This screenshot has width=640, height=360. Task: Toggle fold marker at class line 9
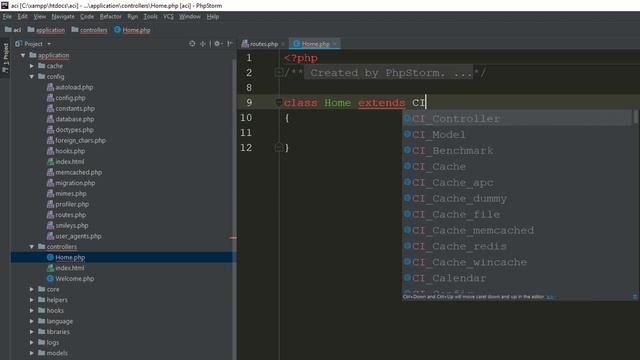coord(279,102)
